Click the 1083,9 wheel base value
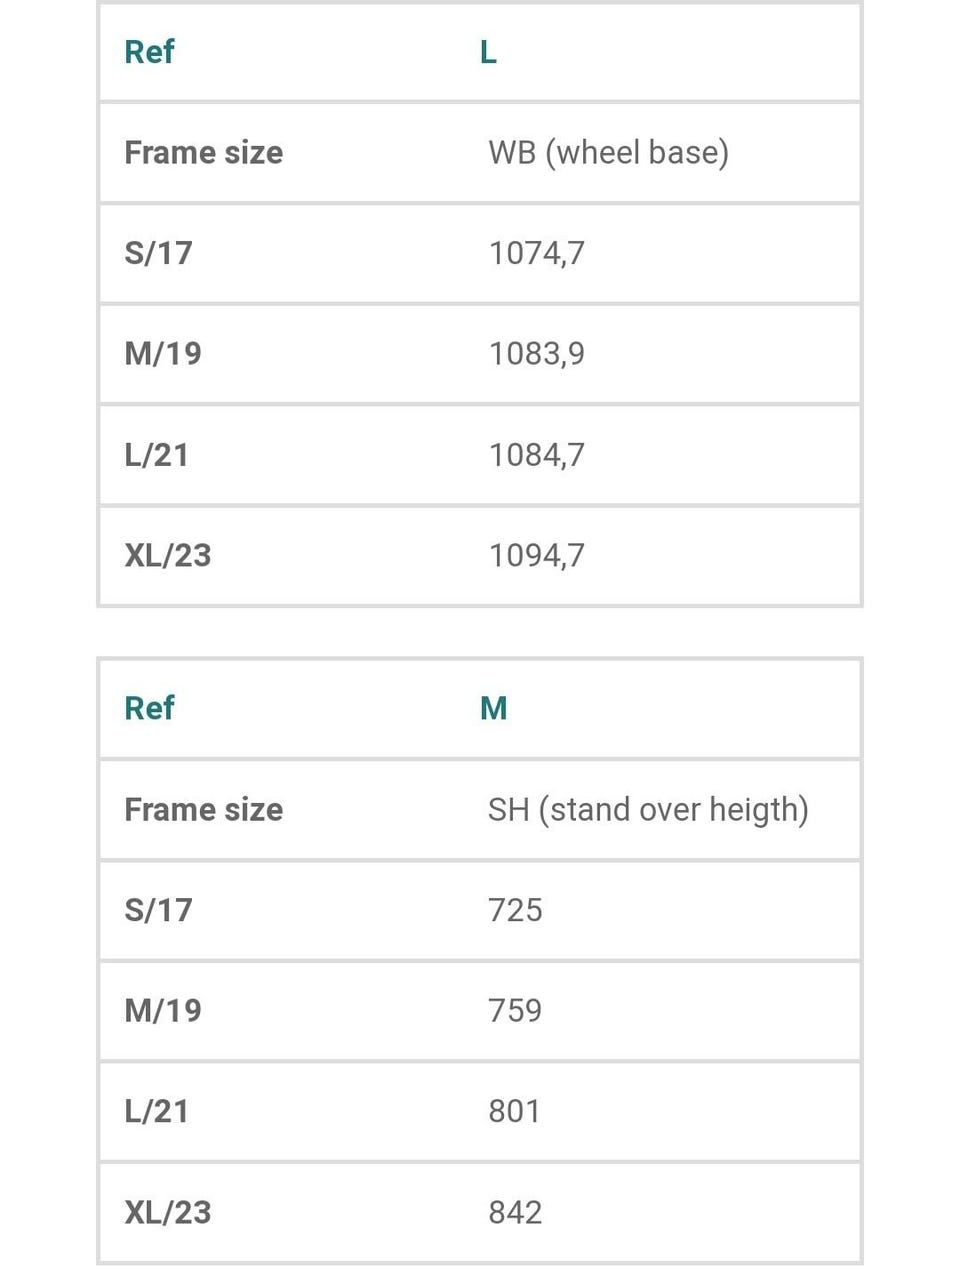Viewport: 960px width, 1284px height. coord(536,354)
